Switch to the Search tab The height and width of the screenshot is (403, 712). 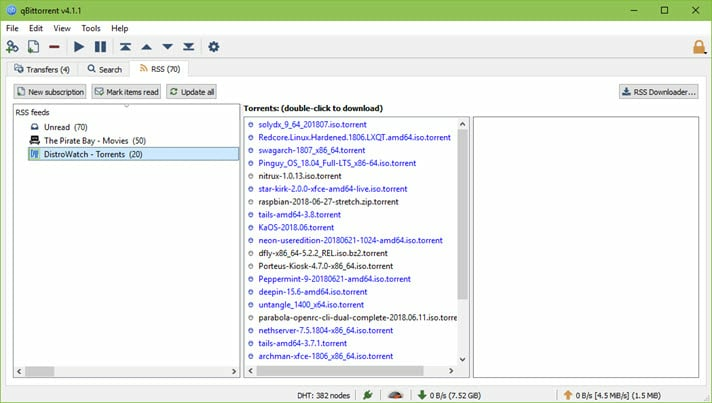tap(104, 69)
